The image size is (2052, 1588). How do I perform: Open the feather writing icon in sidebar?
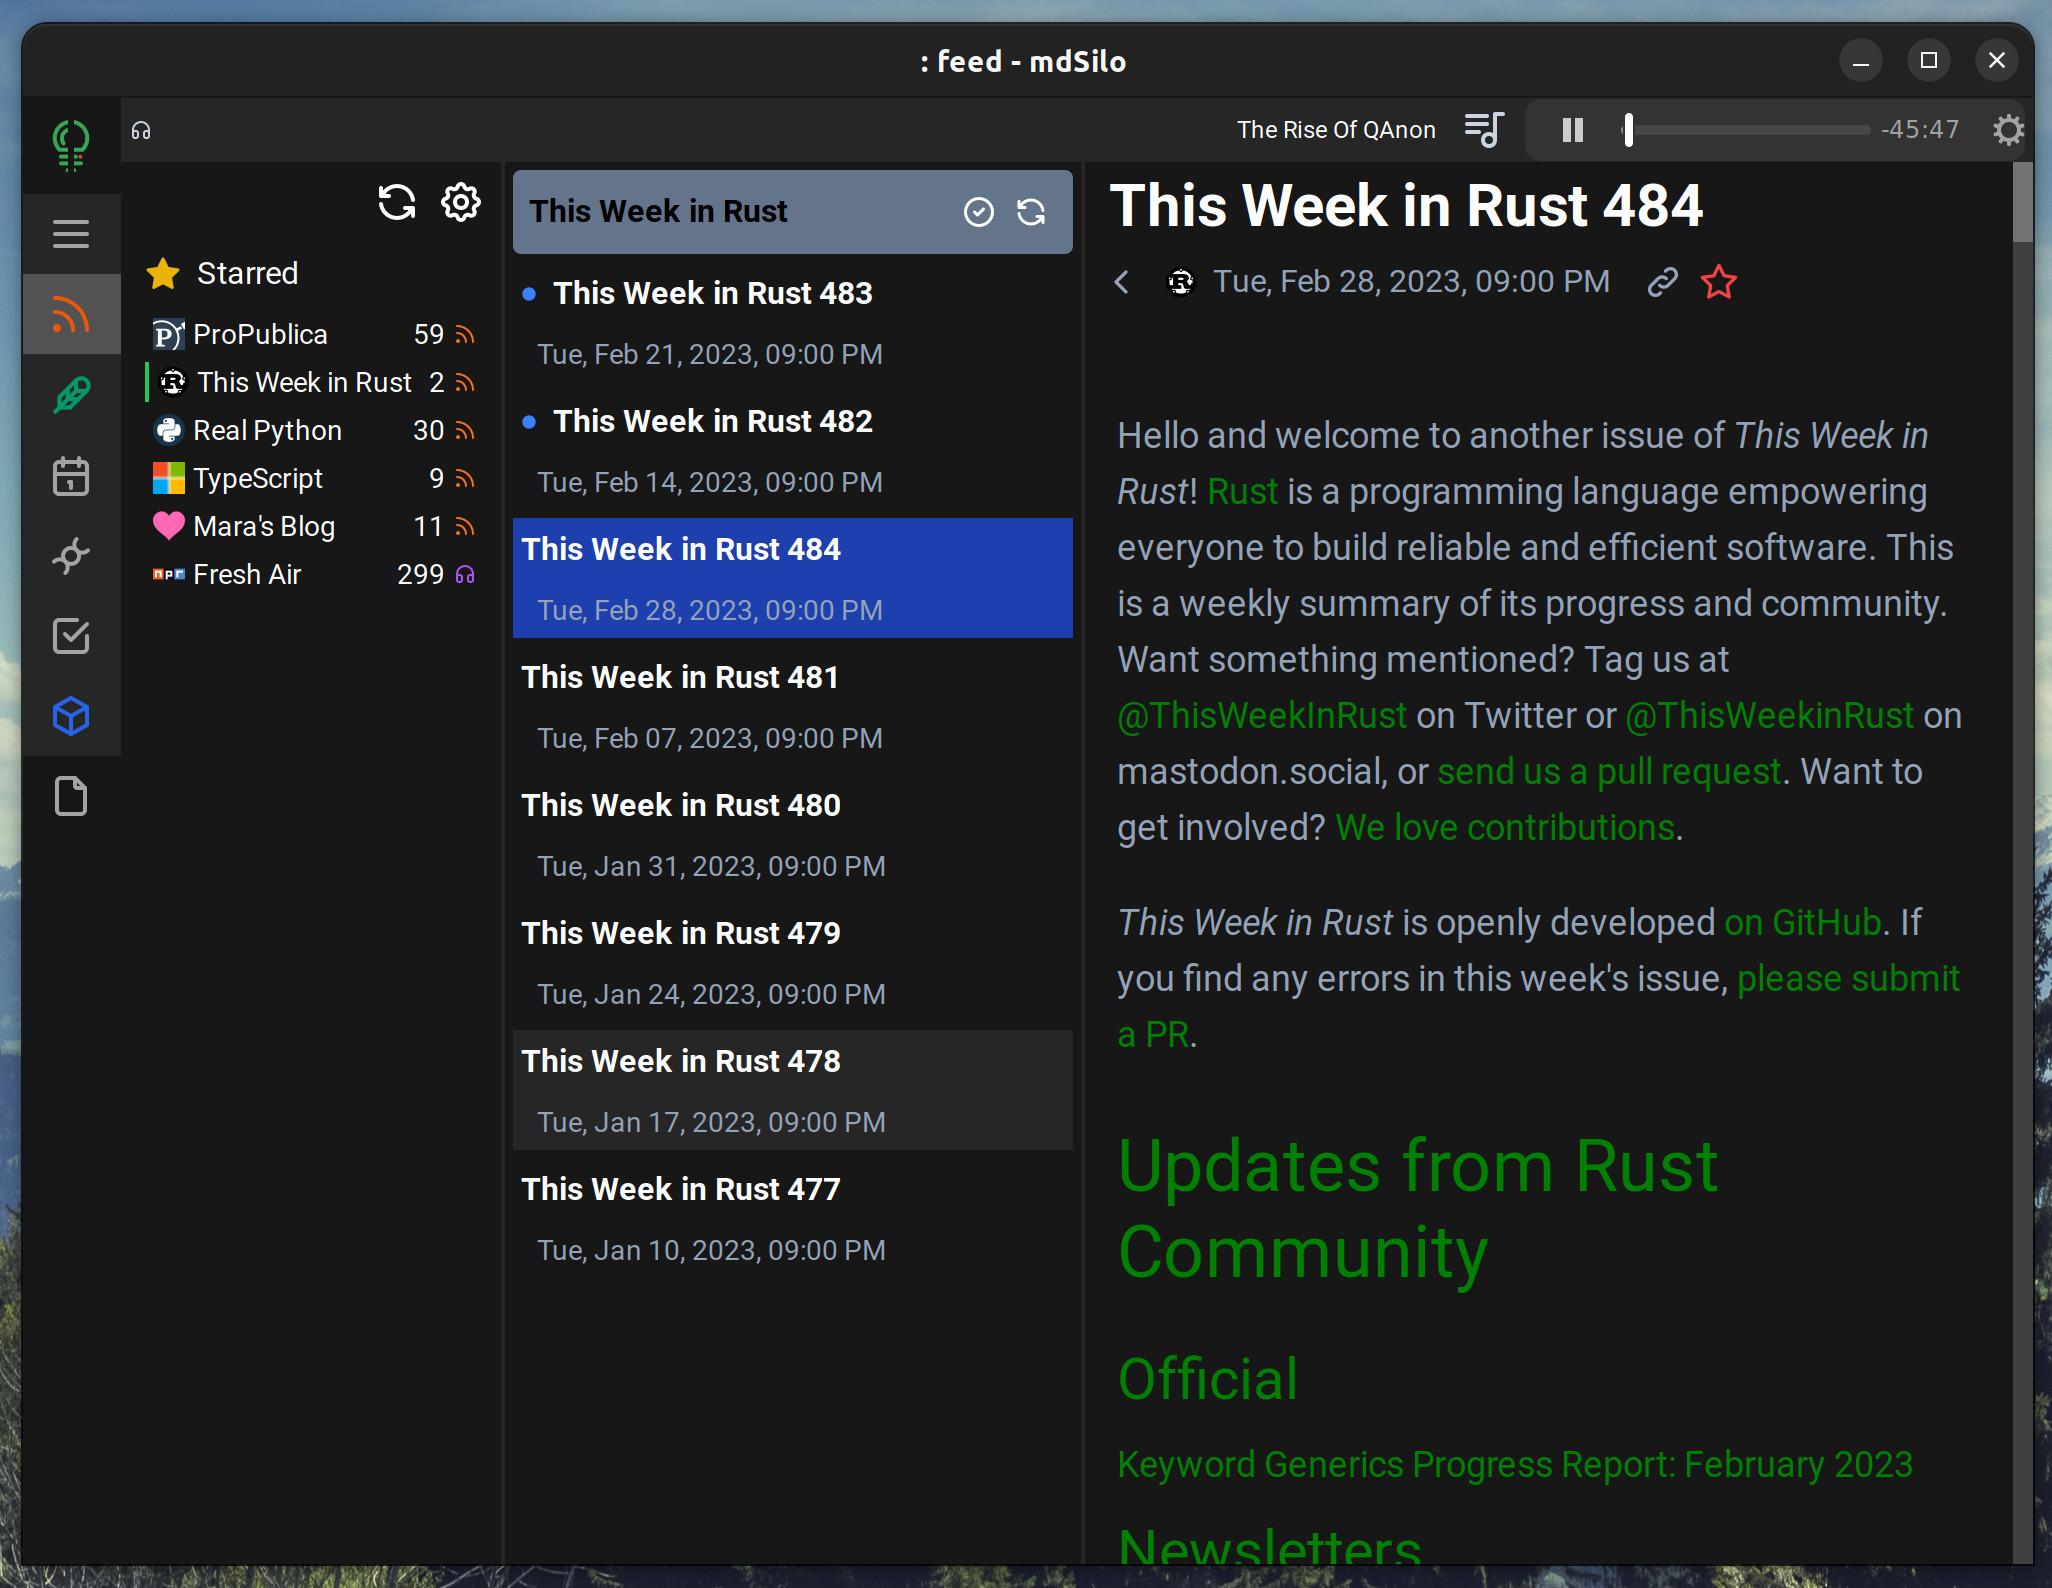pyautogui.click(x=71, y=395)
